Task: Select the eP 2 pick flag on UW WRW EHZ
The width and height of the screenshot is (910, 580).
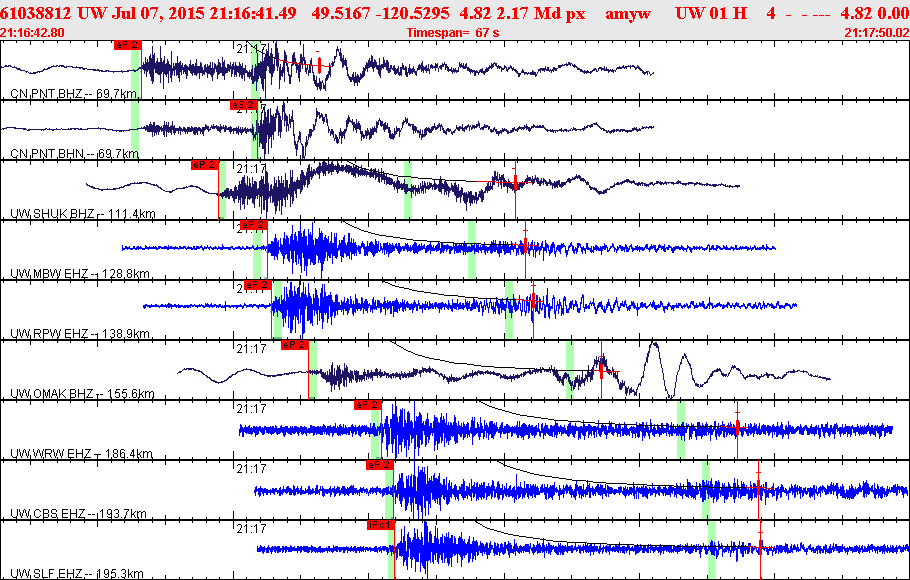Action: click(x=367, y=405)
